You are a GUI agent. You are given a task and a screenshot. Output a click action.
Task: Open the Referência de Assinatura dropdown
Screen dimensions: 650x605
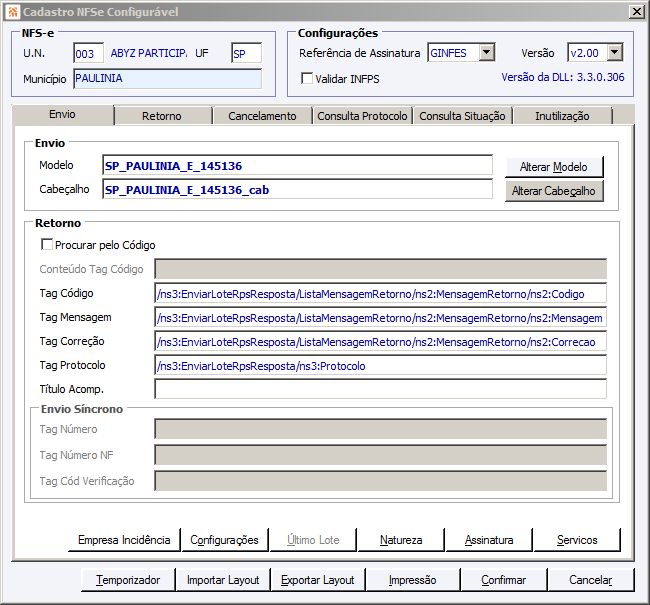(487, 53)
